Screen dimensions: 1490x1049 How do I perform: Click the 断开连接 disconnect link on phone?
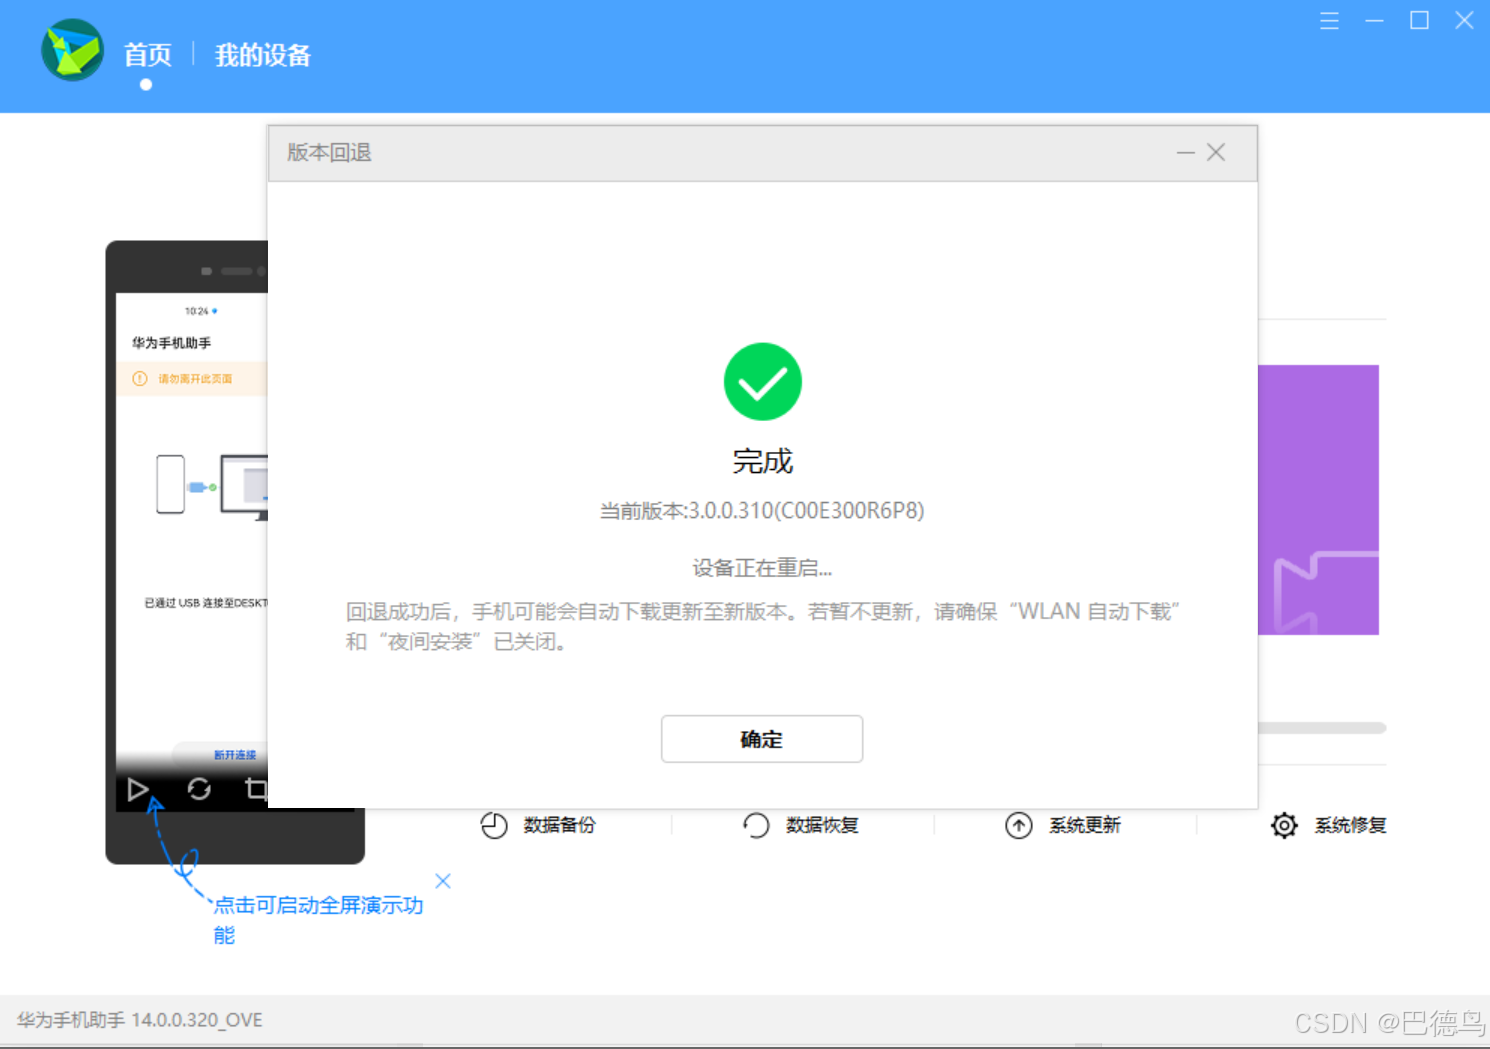[235, 755]
